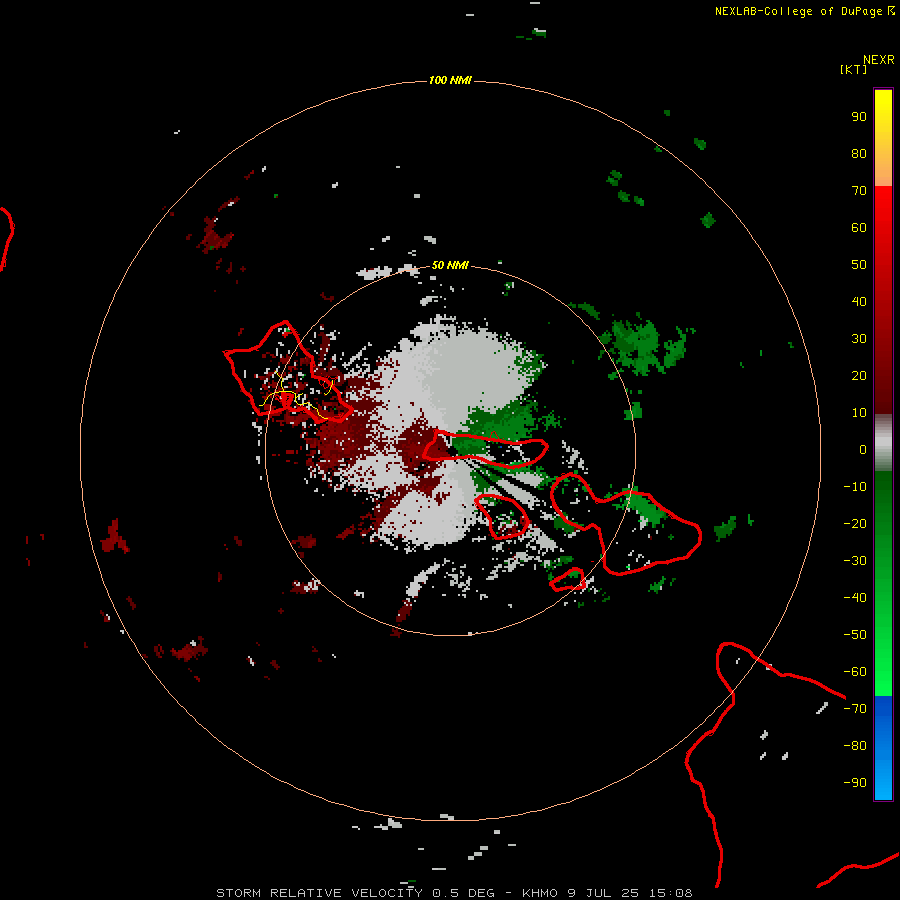Viewport: 900px width, 900px height.
Task: Click the [KT] units label
Action: pyautogui.click(x=854, y=69)
